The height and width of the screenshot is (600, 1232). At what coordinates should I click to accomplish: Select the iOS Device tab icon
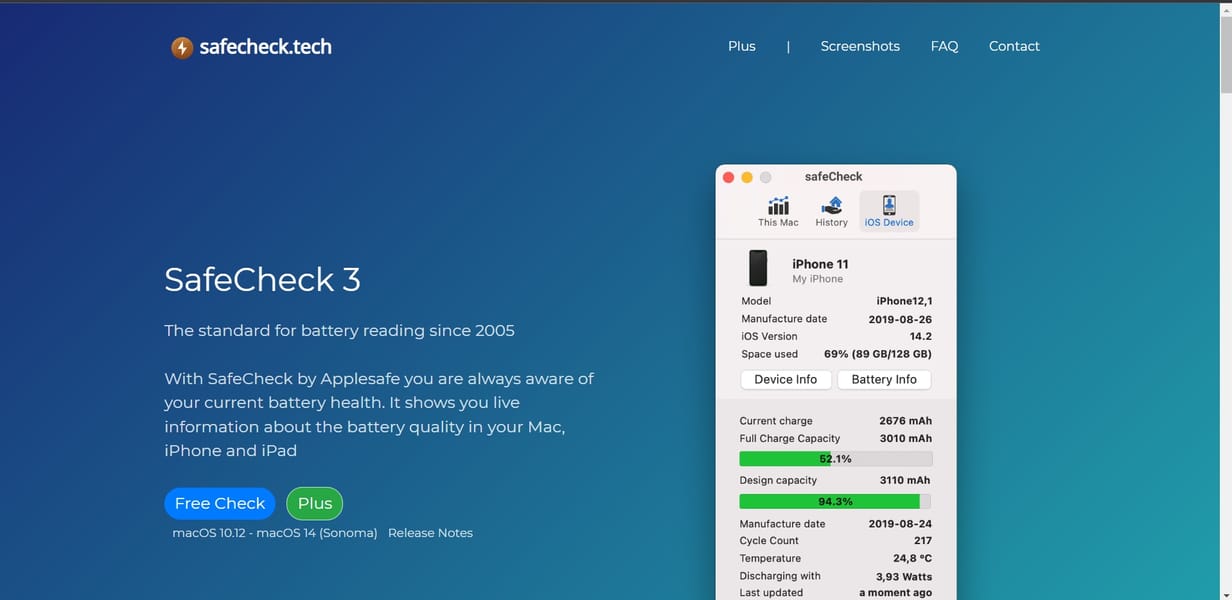pyautogui.click(x=889, y=205)
